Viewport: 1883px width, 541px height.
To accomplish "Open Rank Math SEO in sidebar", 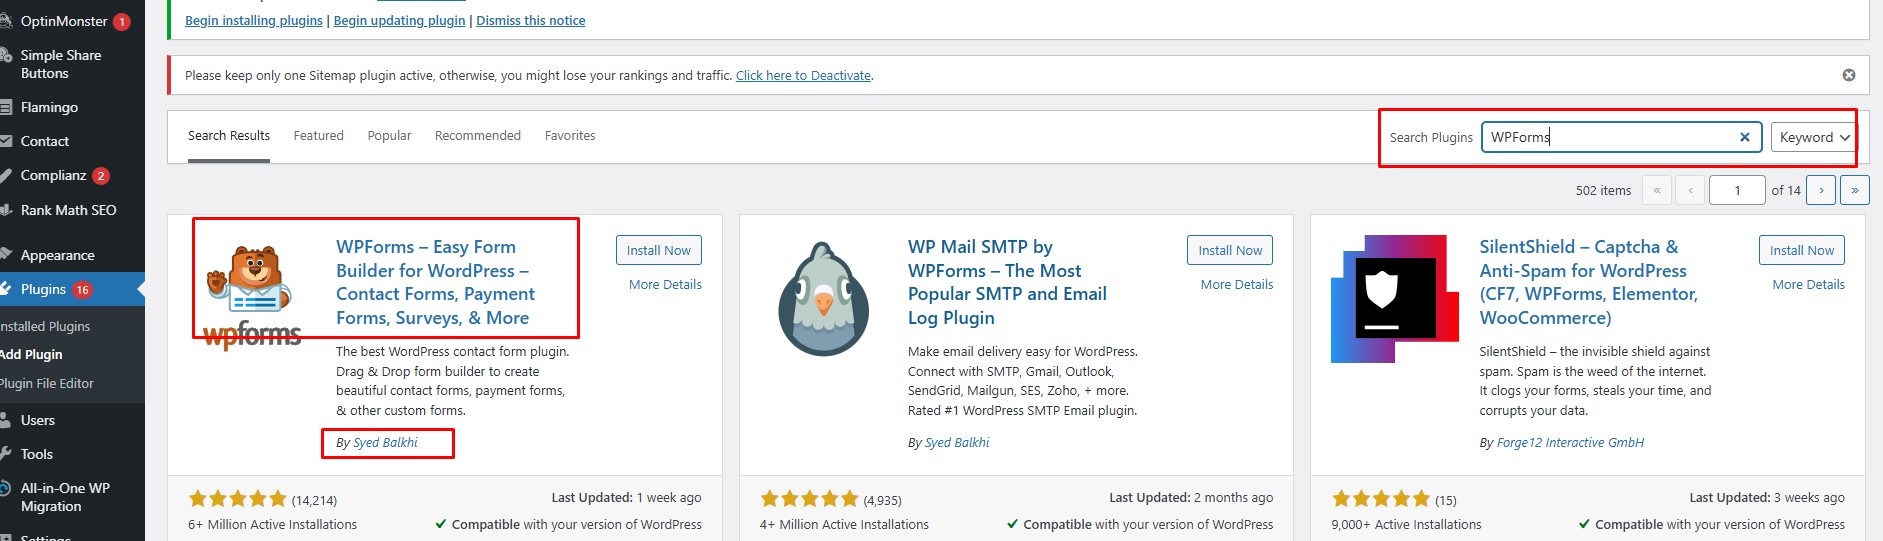I will [68, 210].
